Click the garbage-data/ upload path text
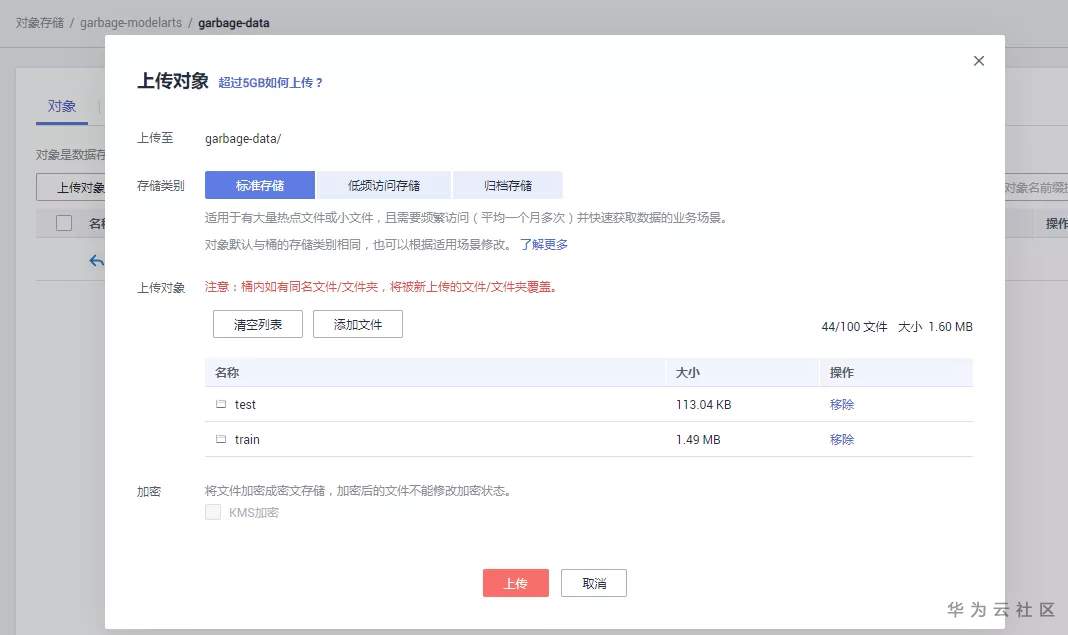This screenshot has width=1068, height=635. (x=242, y=138)
